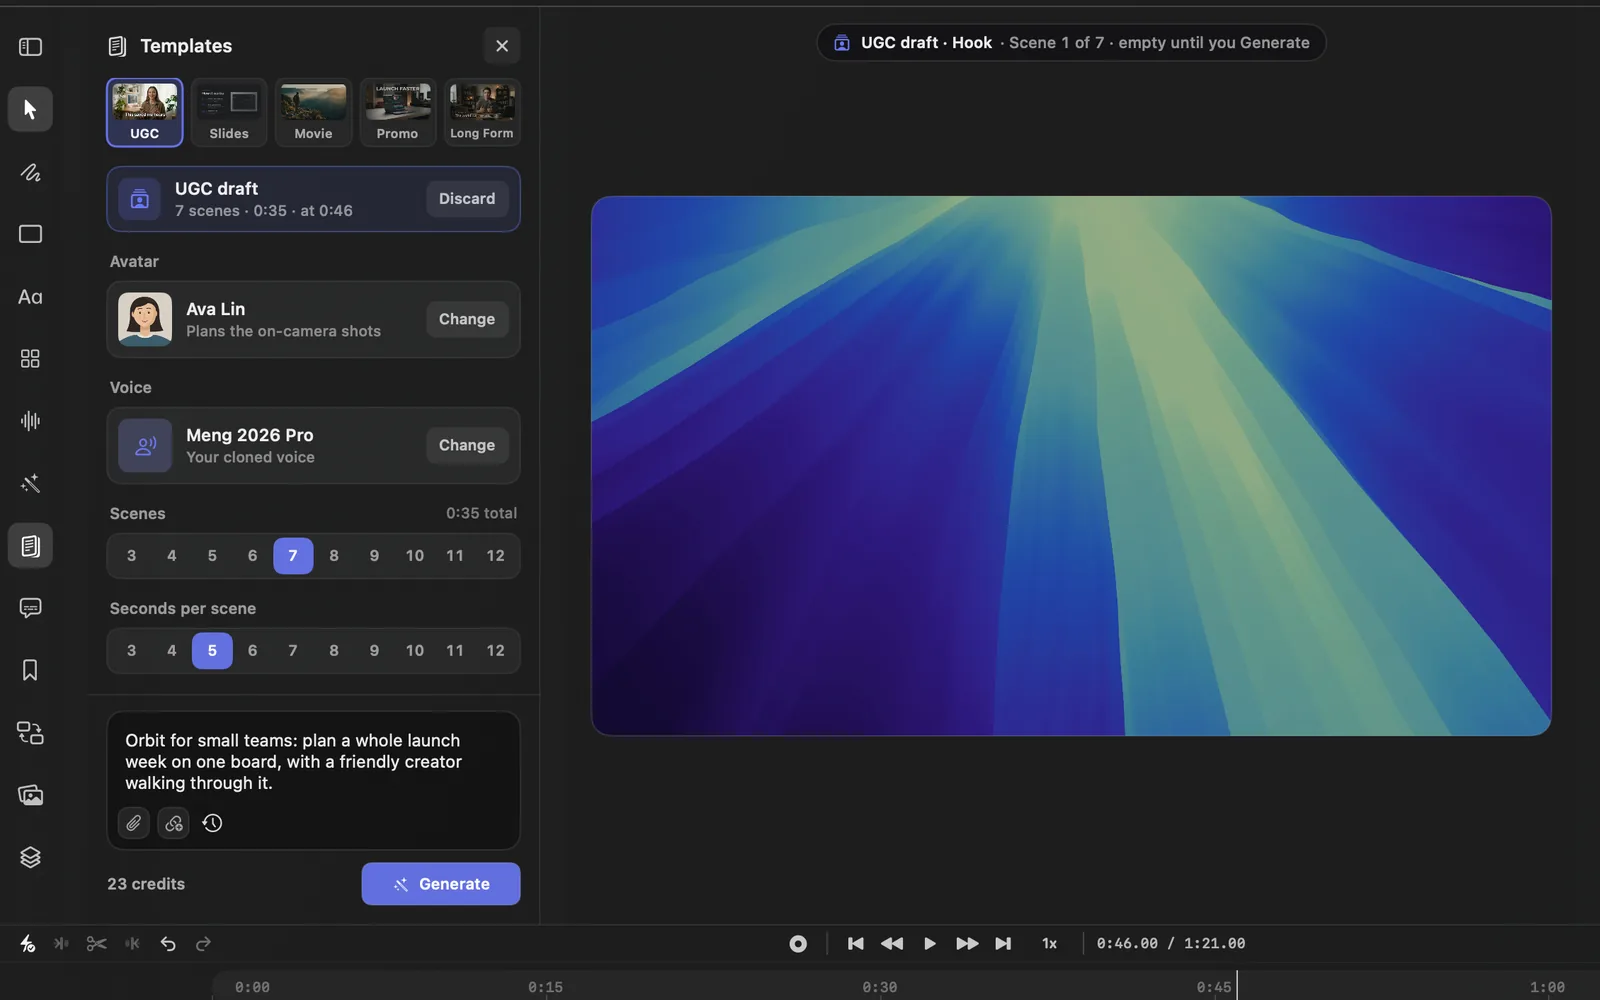
Task: Open the media gallery panel
Action: pos(30,795)
